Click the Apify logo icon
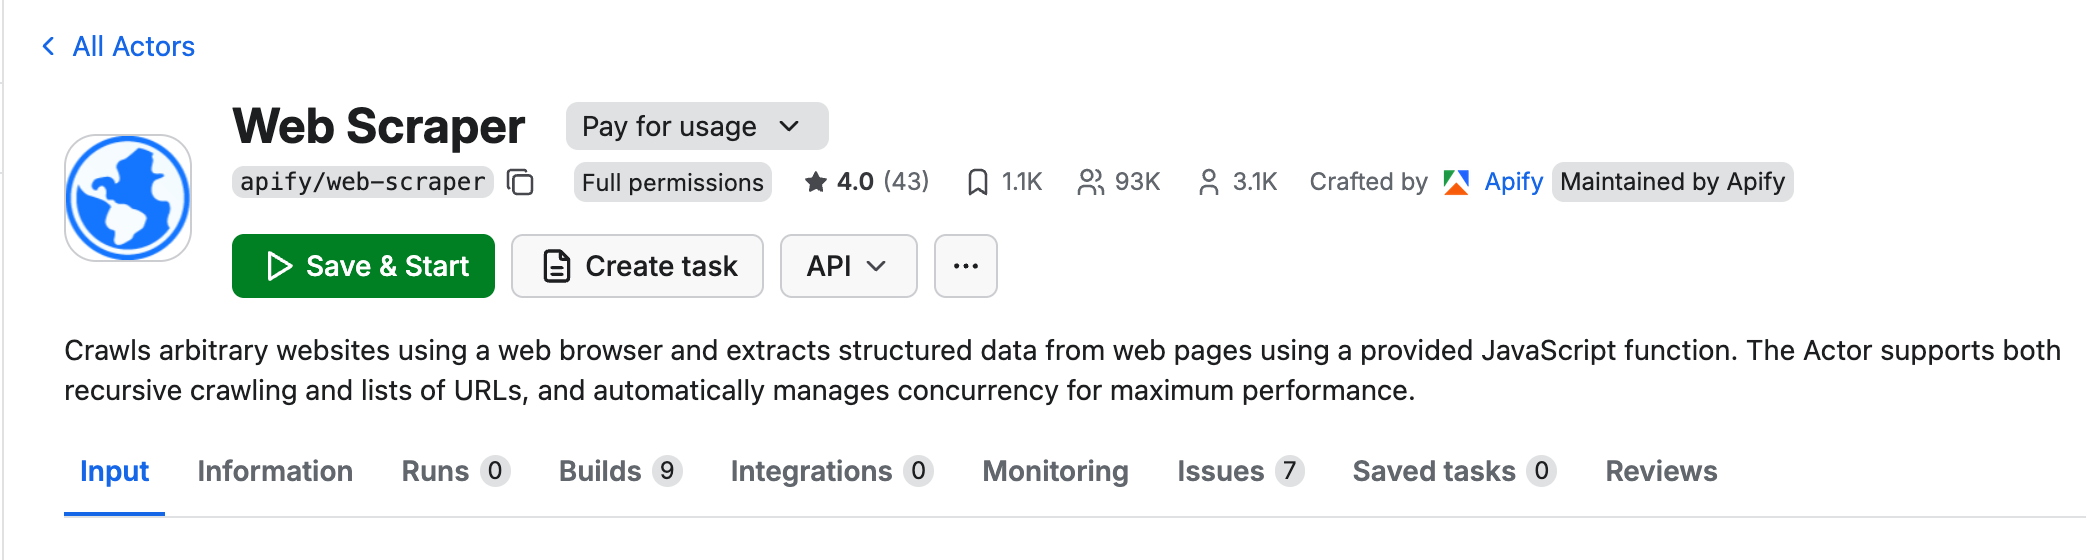The image size is (2086, 560). click(1456, 182)
